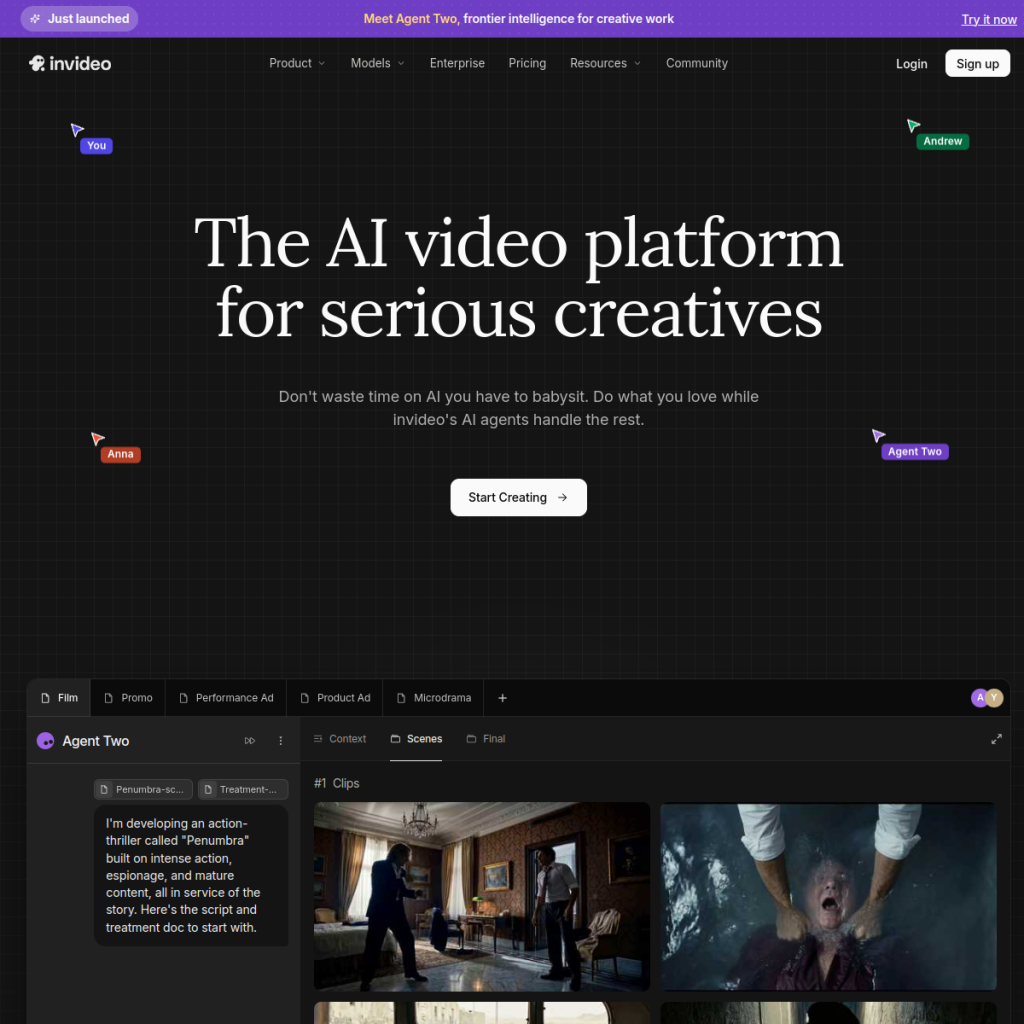
Task: Click the purple A user avatar
Action: 978,697
